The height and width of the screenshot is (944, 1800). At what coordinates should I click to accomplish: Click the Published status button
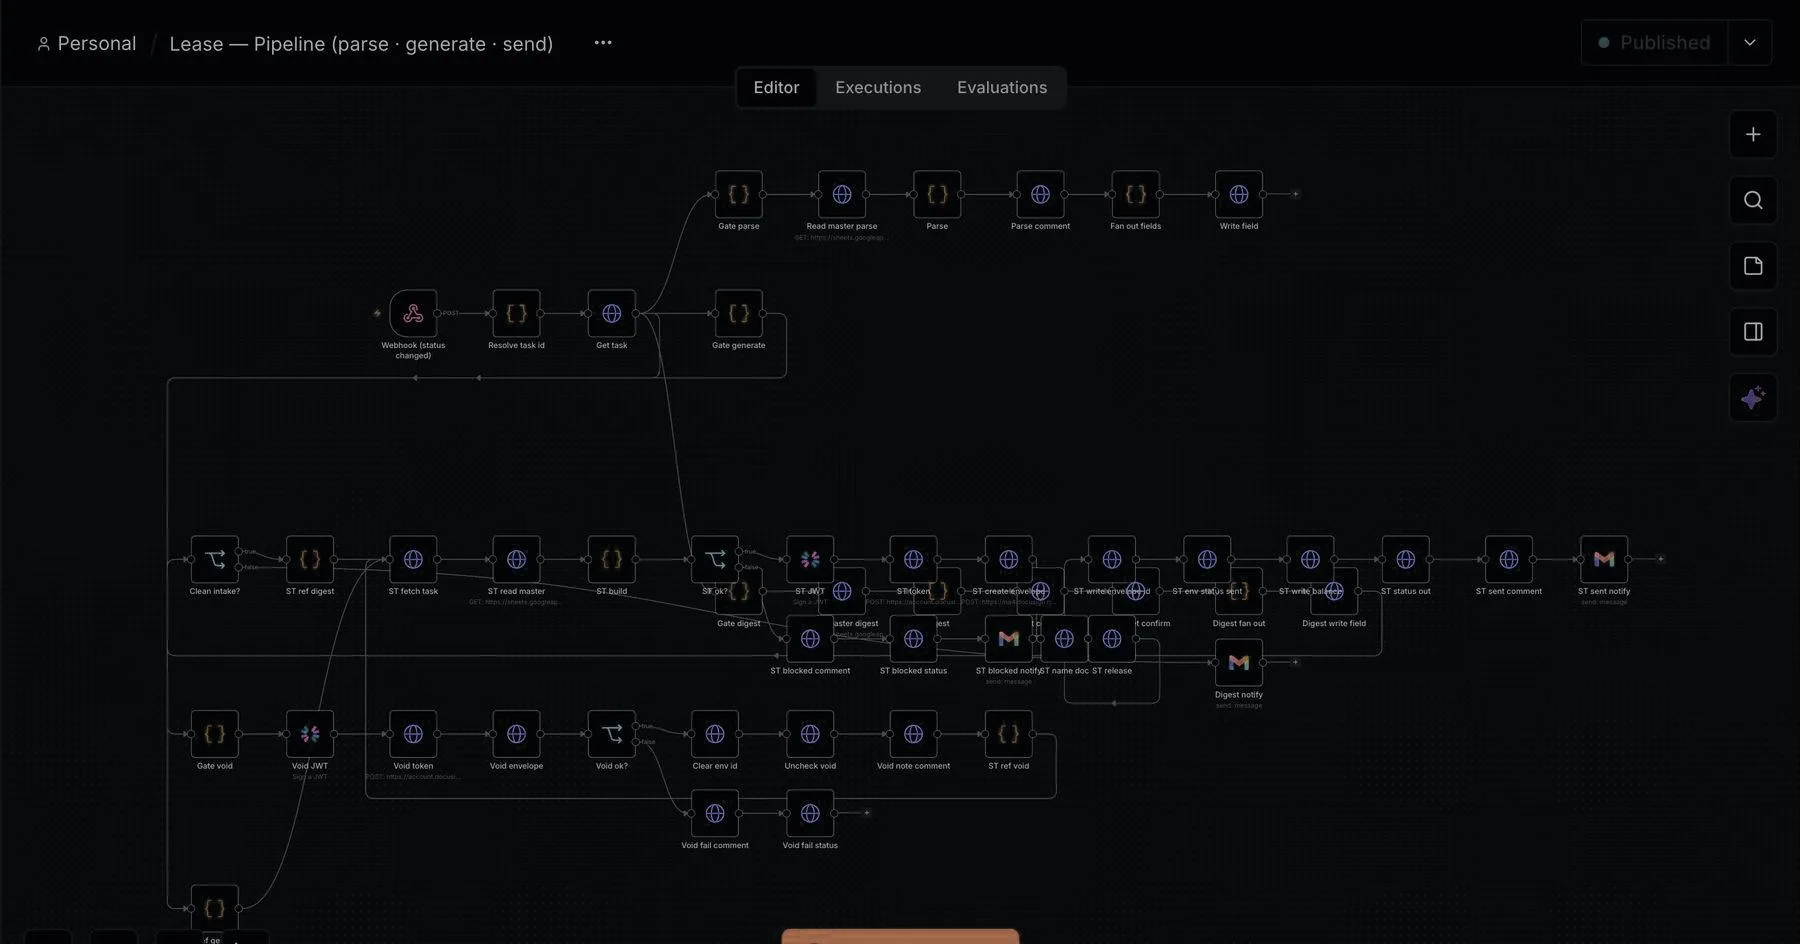point(1655,43)
